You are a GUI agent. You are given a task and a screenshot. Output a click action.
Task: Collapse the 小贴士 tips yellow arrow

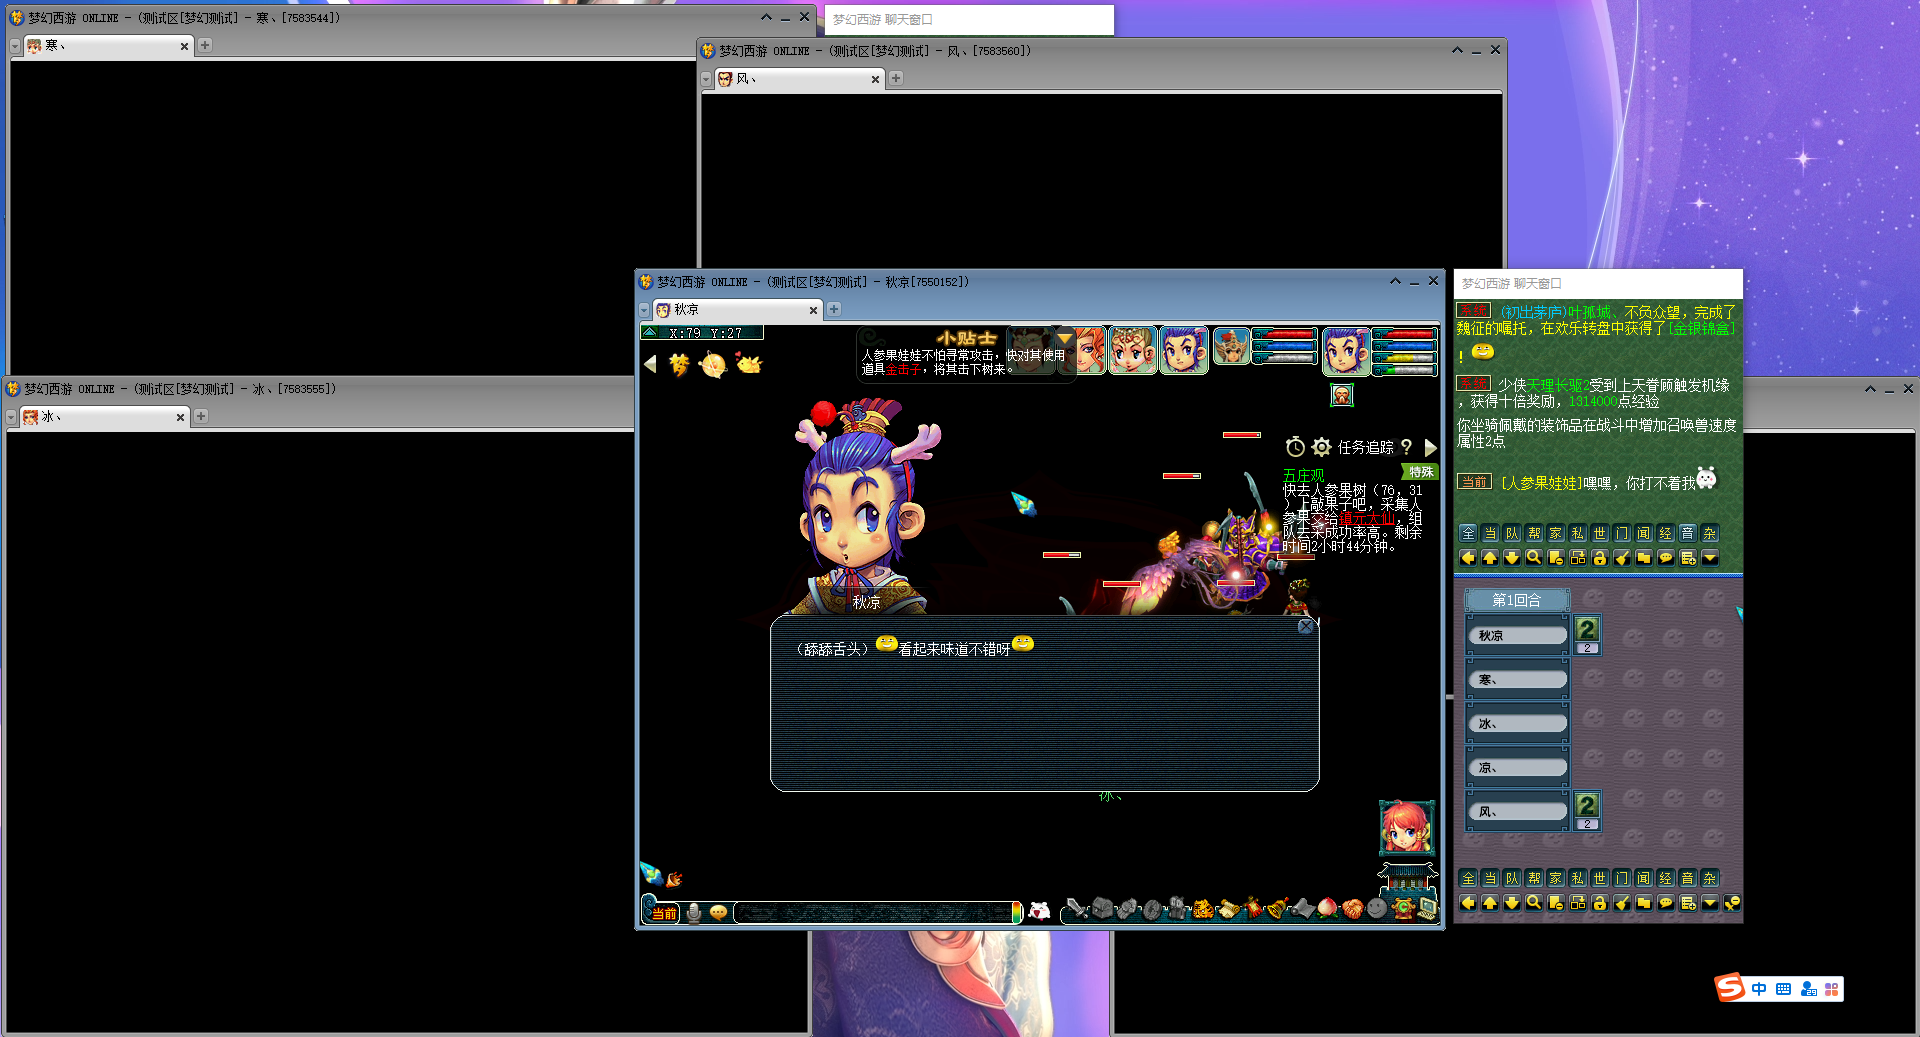(1065, 338)
